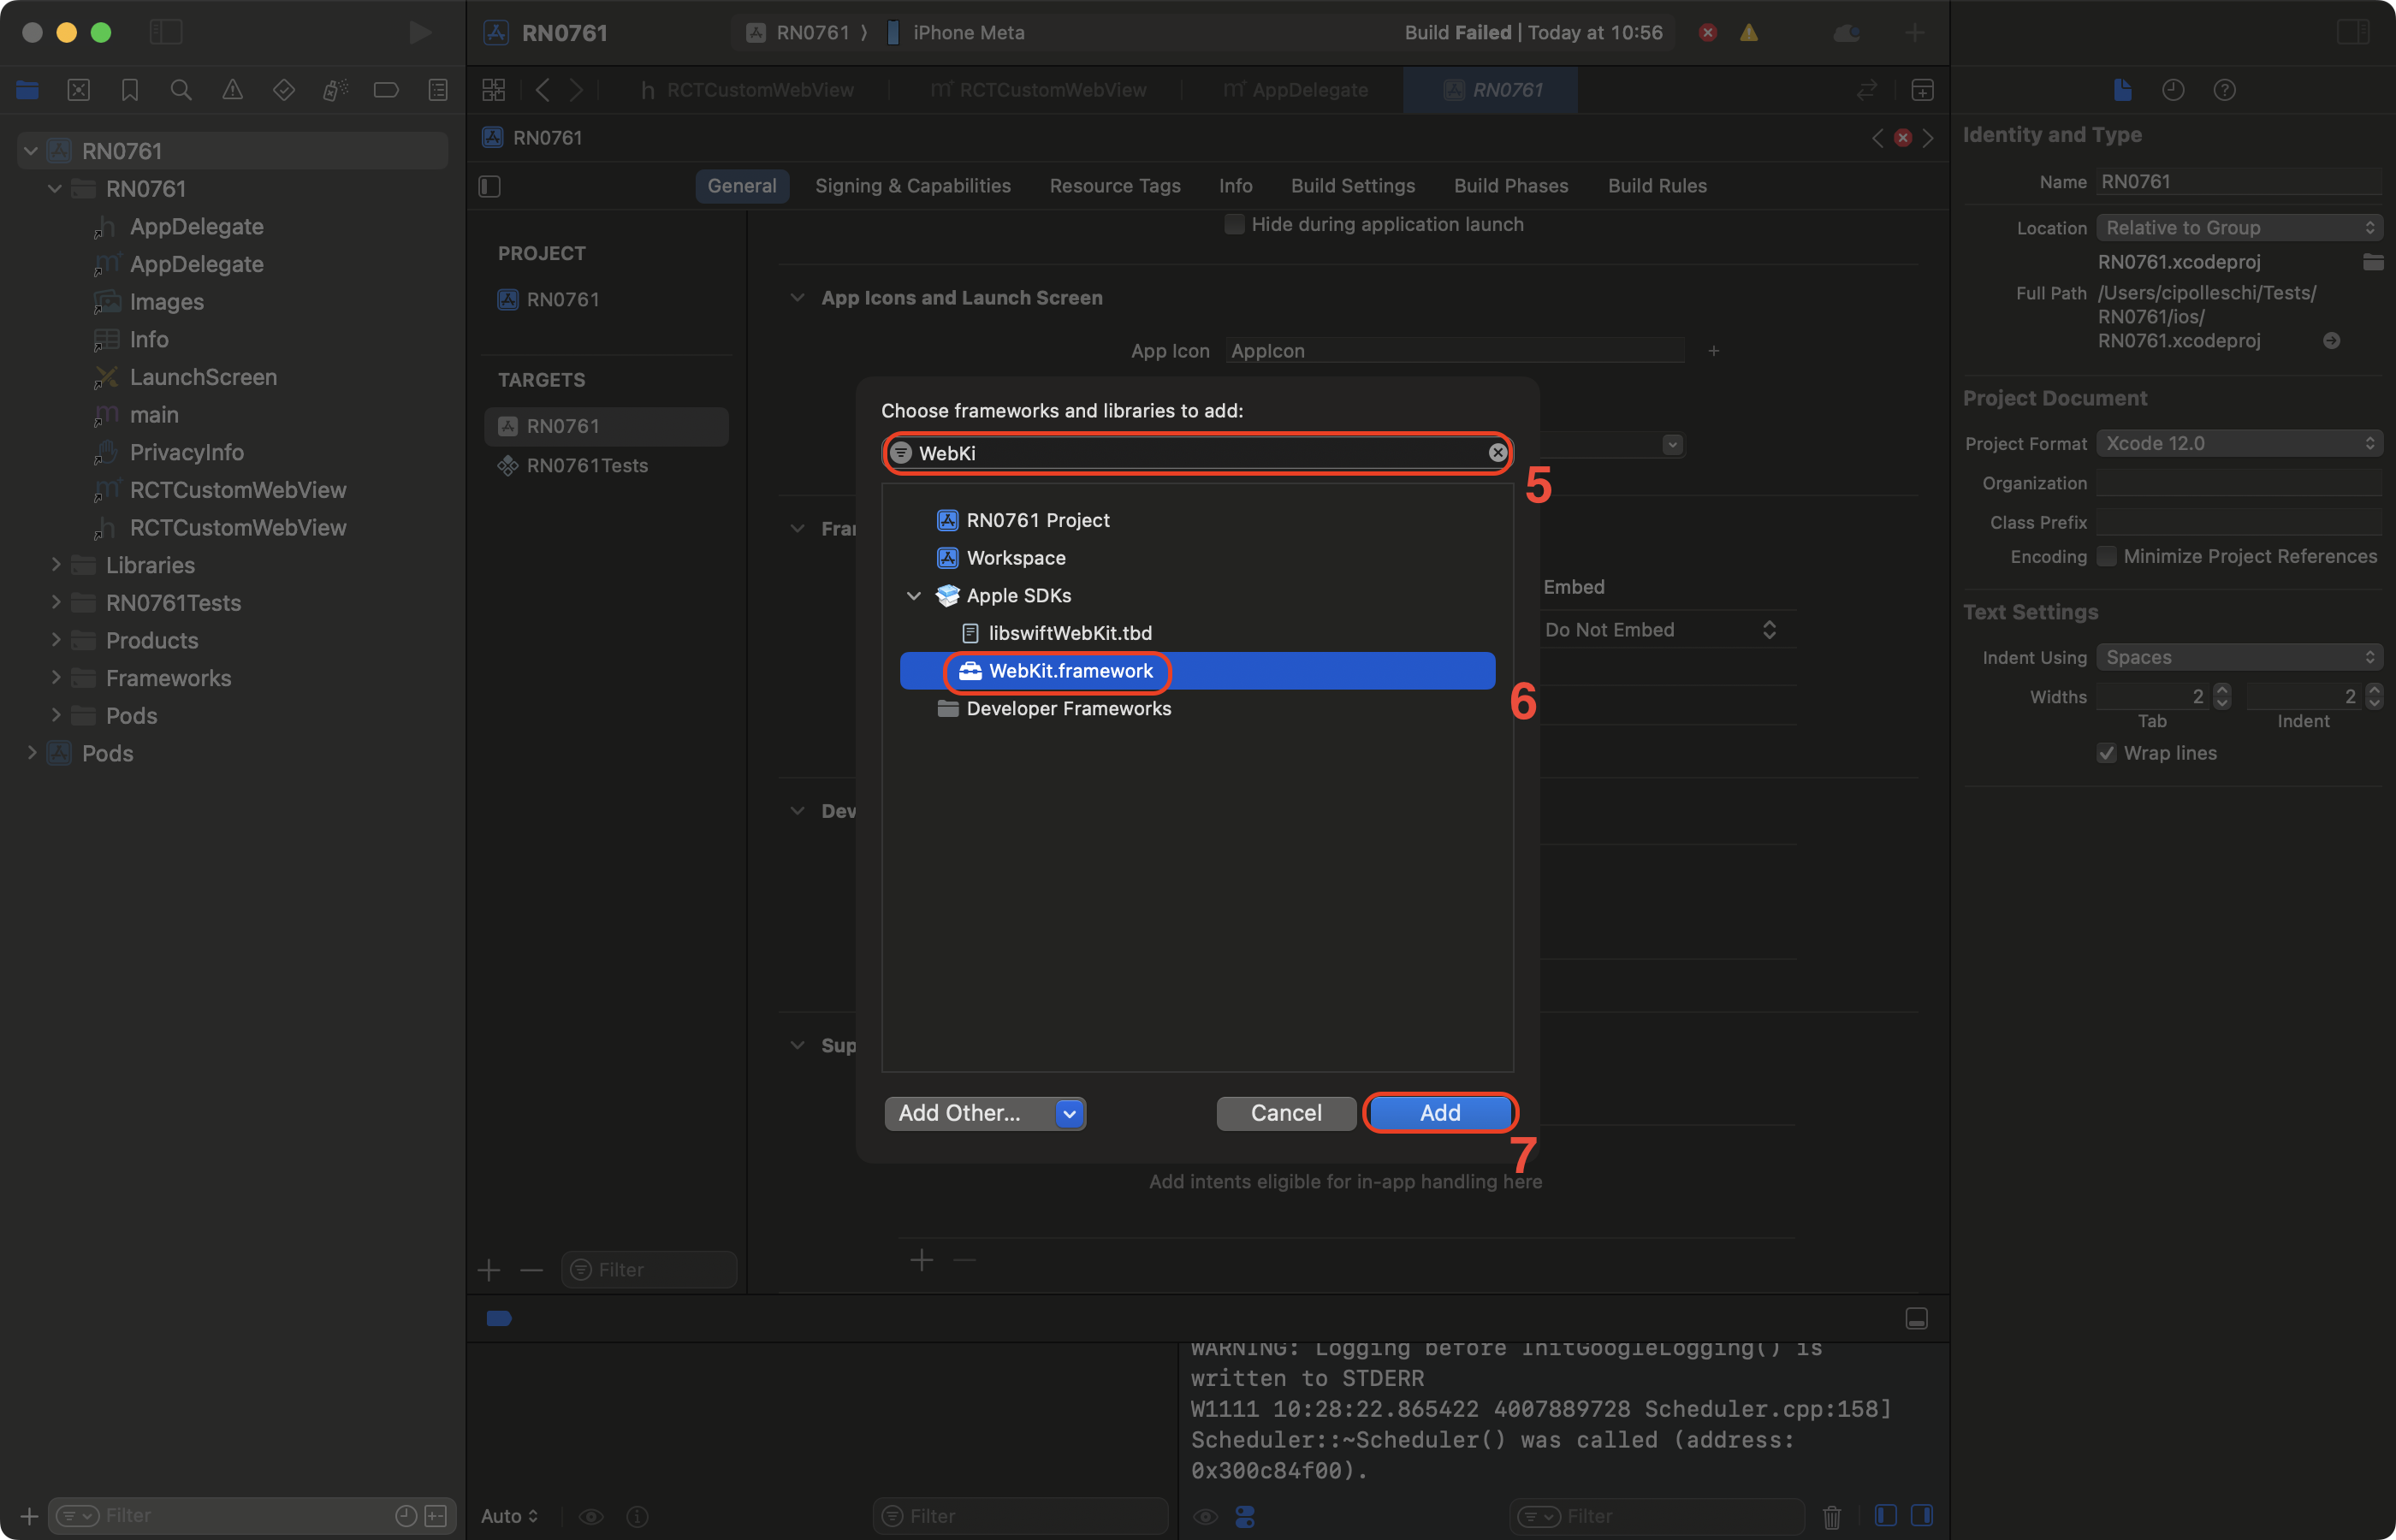The width and height of the screenshot is (2396, 1540).
Task: Cancel the framework selection dialog
Action: (x=1286, y=1112)
